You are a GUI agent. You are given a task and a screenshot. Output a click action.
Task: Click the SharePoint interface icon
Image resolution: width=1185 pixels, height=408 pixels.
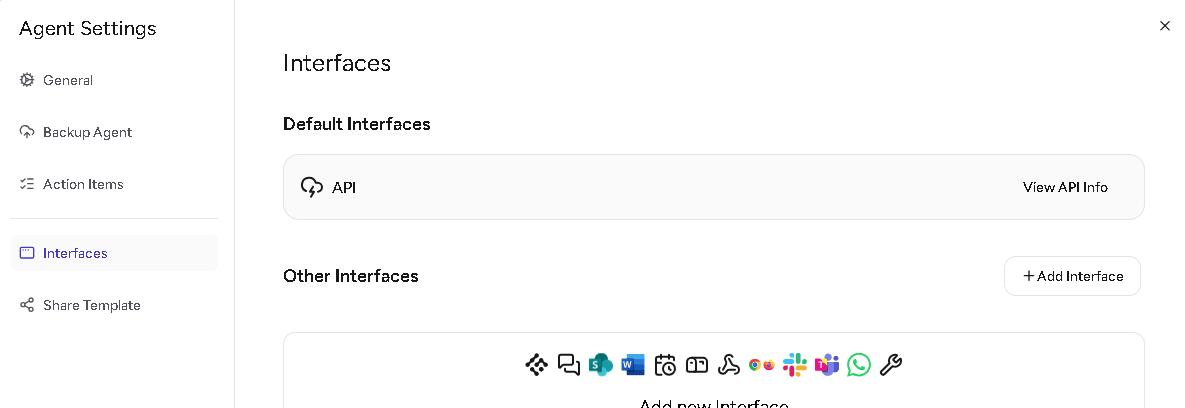click(x=601, y=365)
